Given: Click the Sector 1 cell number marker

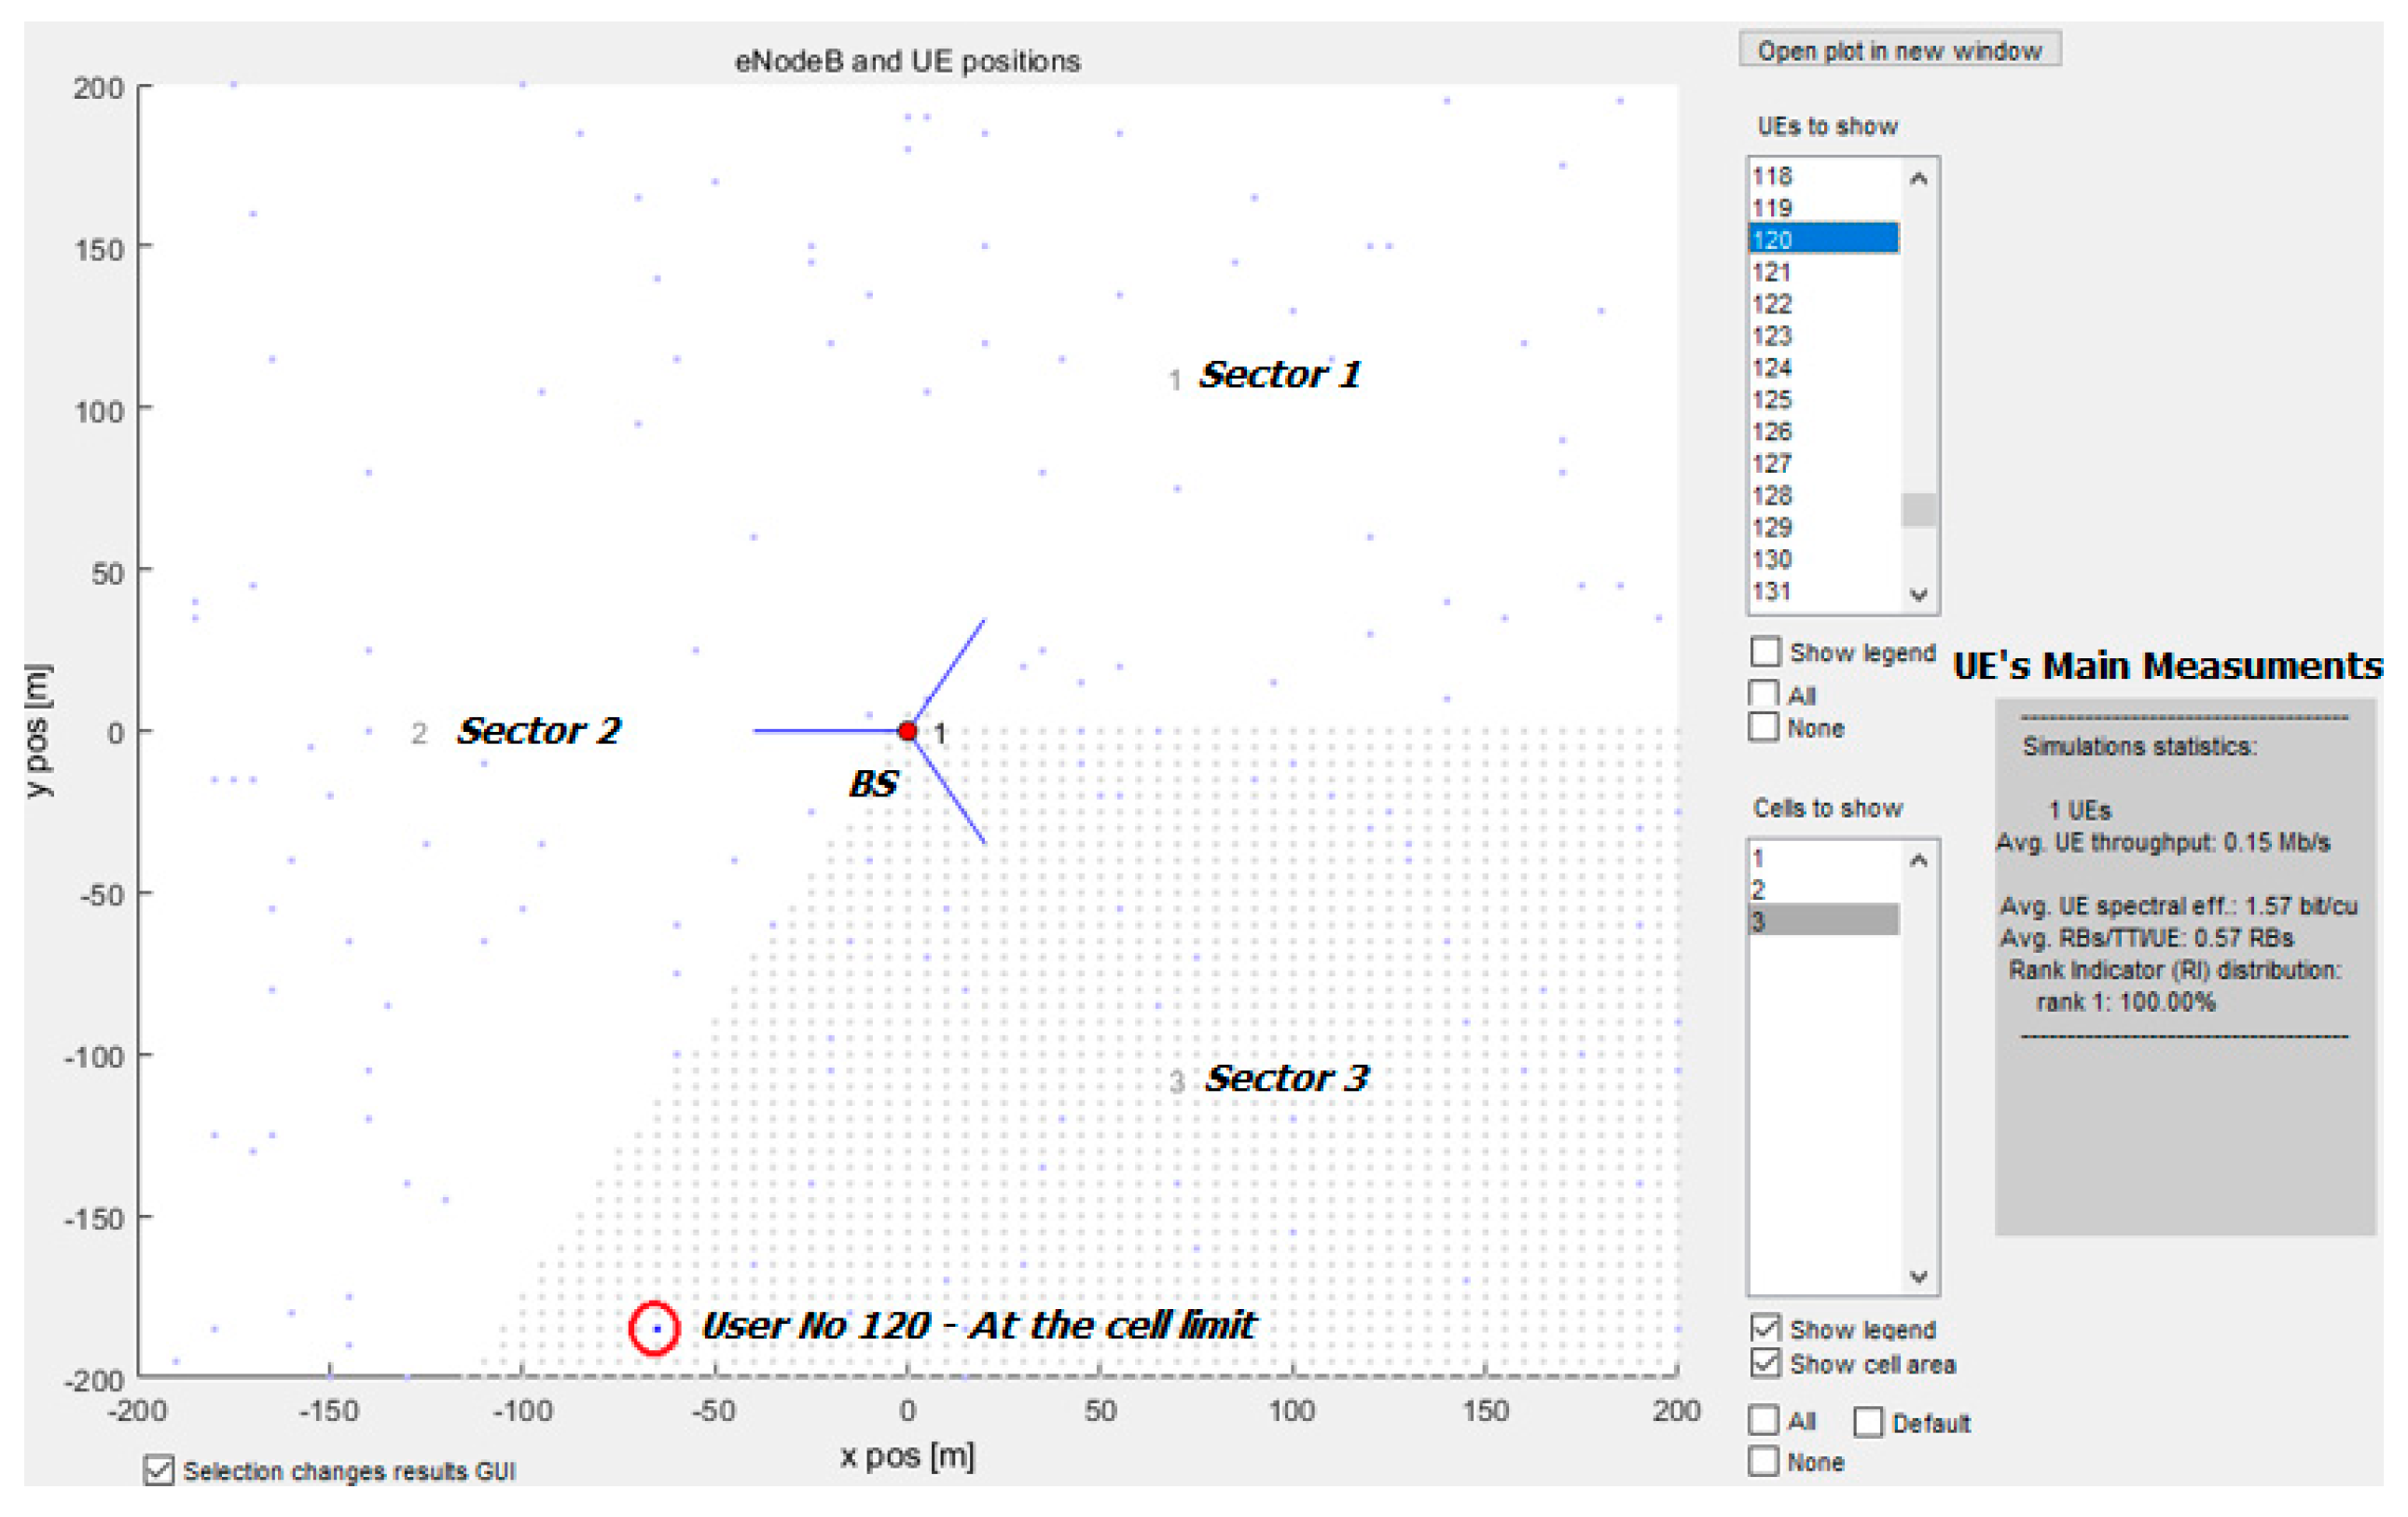Looking at the screenshot, I should [x=1175, y=380].
